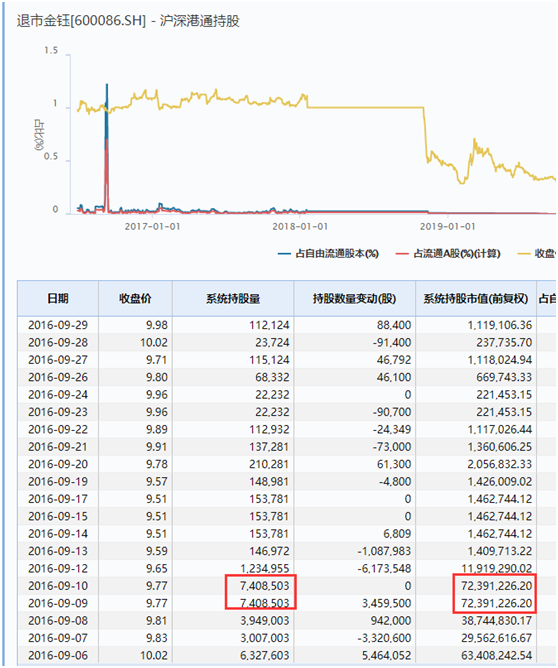Select the 2016-09-23 date cell

click(x=58, y=412)
